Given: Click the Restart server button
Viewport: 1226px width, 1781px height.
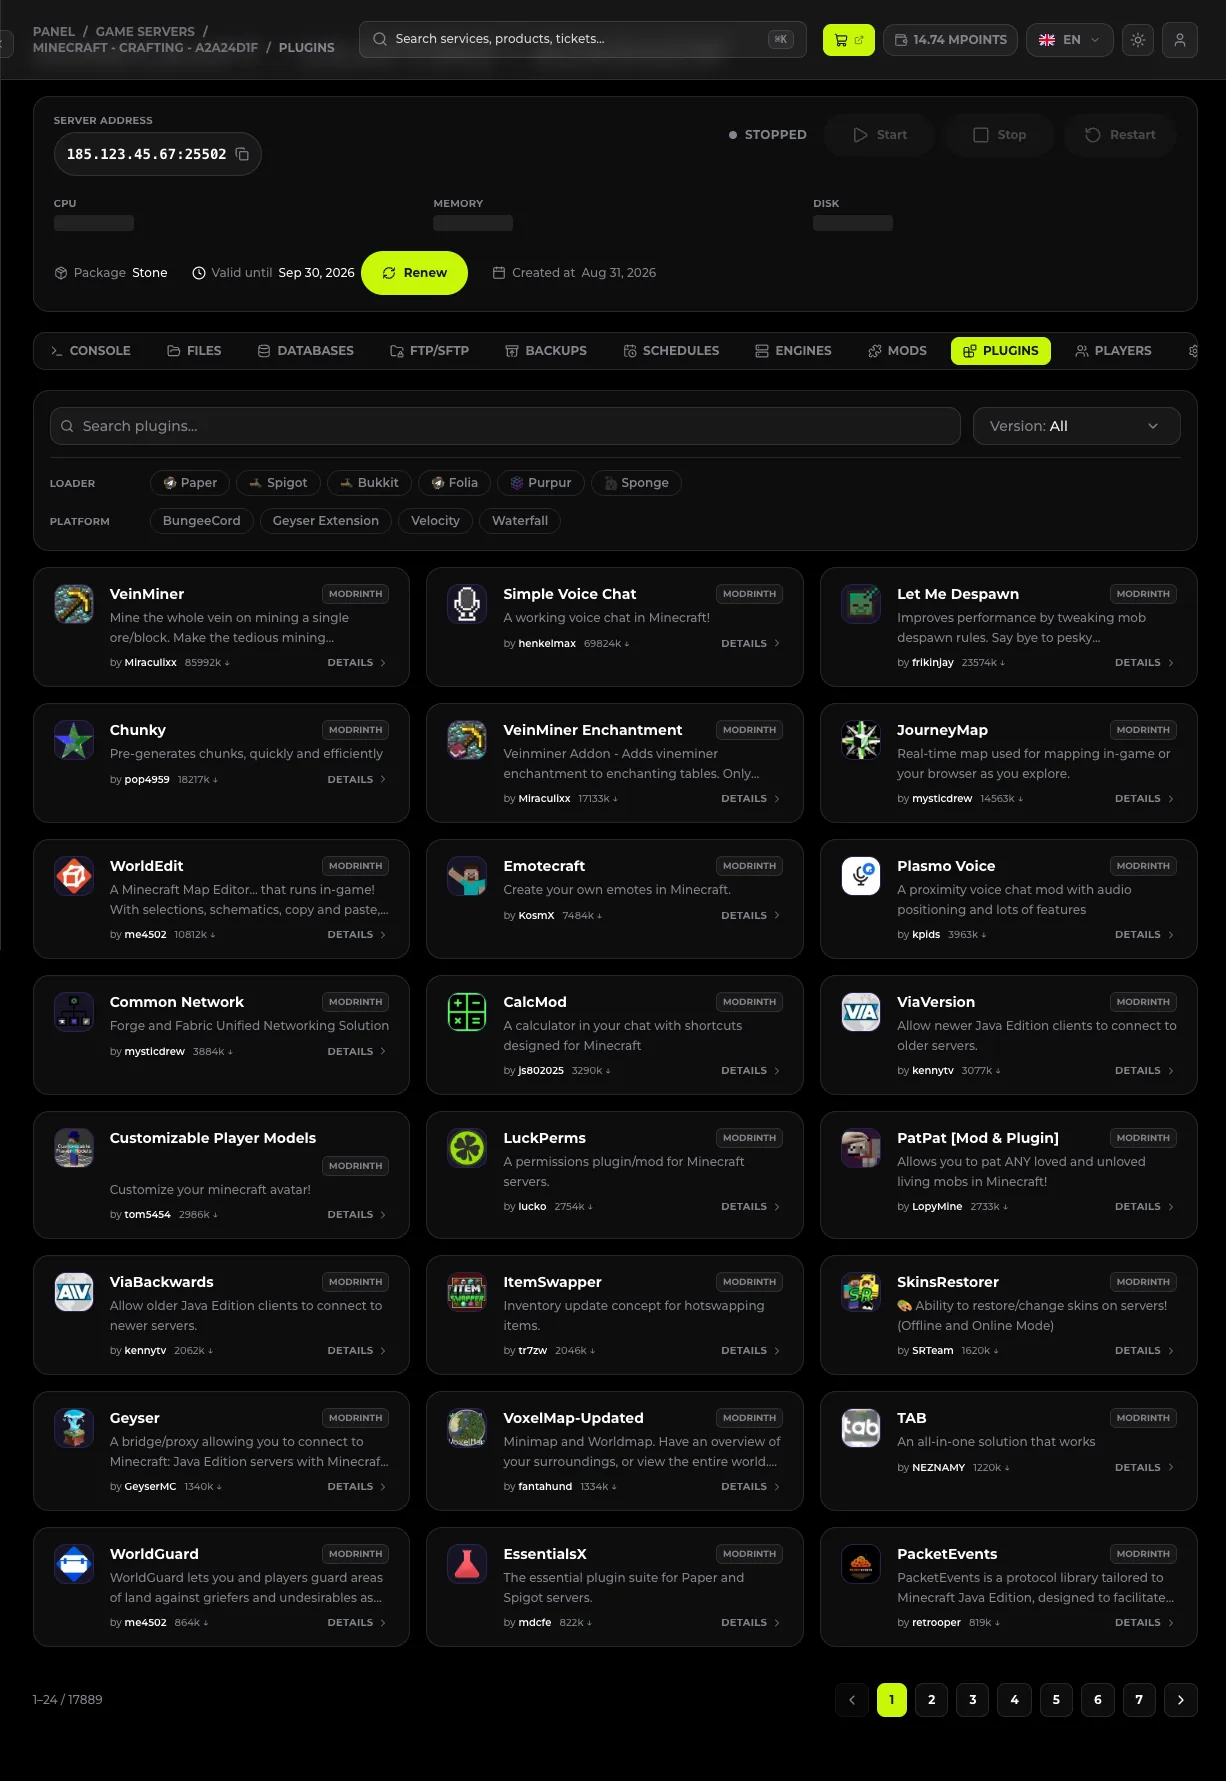Looking at the screenshot, I should (x=1120, y=135).
